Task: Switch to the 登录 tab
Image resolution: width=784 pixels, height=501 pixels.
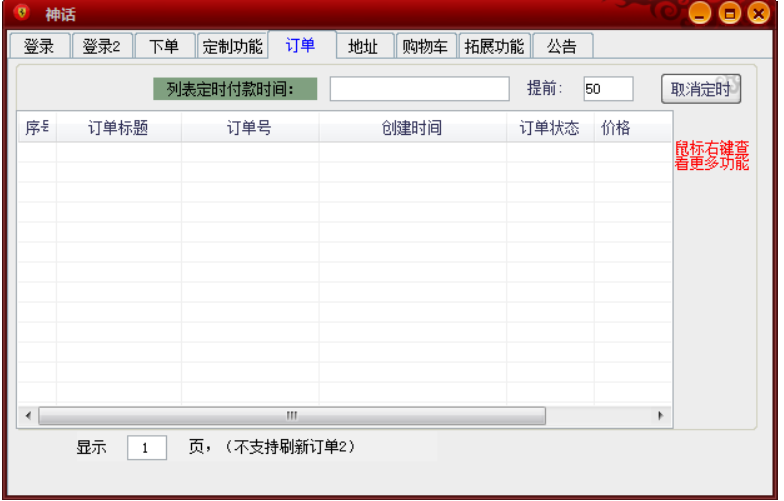Action: (x=39, y=46)
